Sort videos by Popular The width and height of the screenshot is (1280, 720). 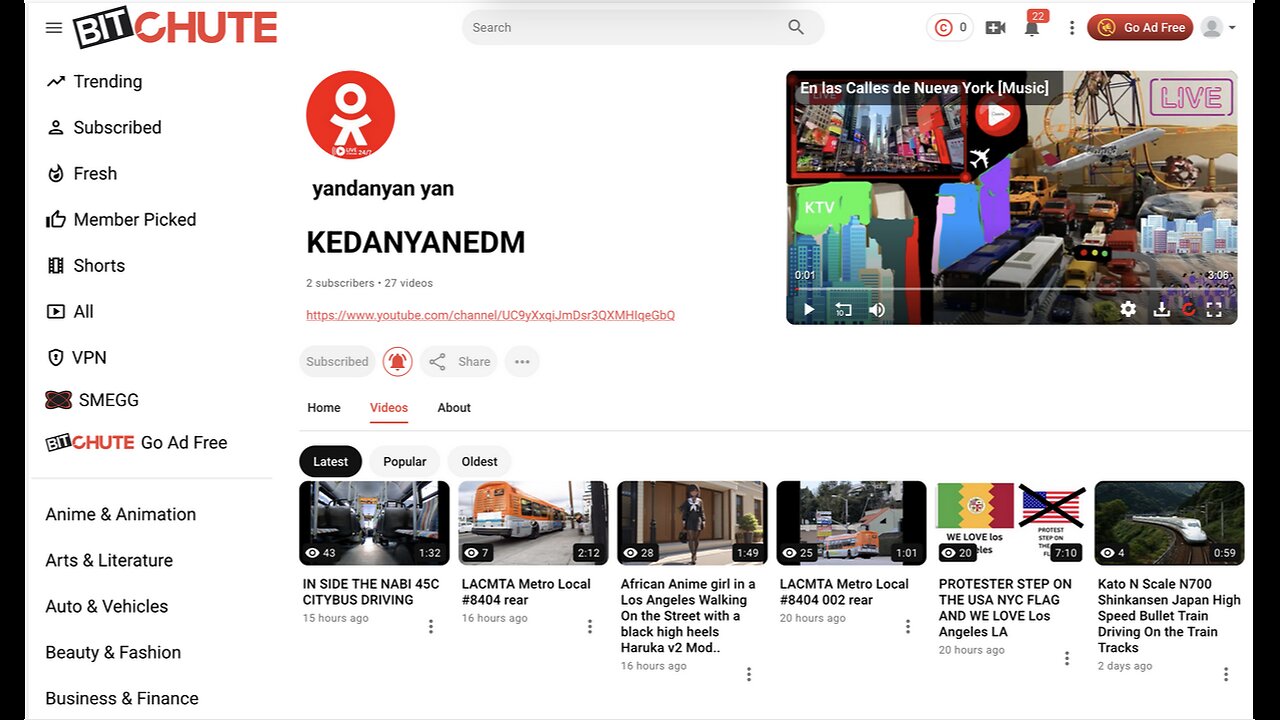405,462
